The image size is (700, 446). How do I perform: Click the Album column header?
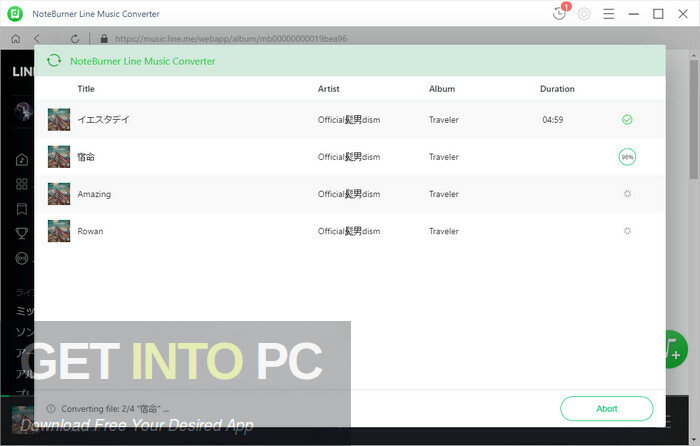tap(442, 89)
